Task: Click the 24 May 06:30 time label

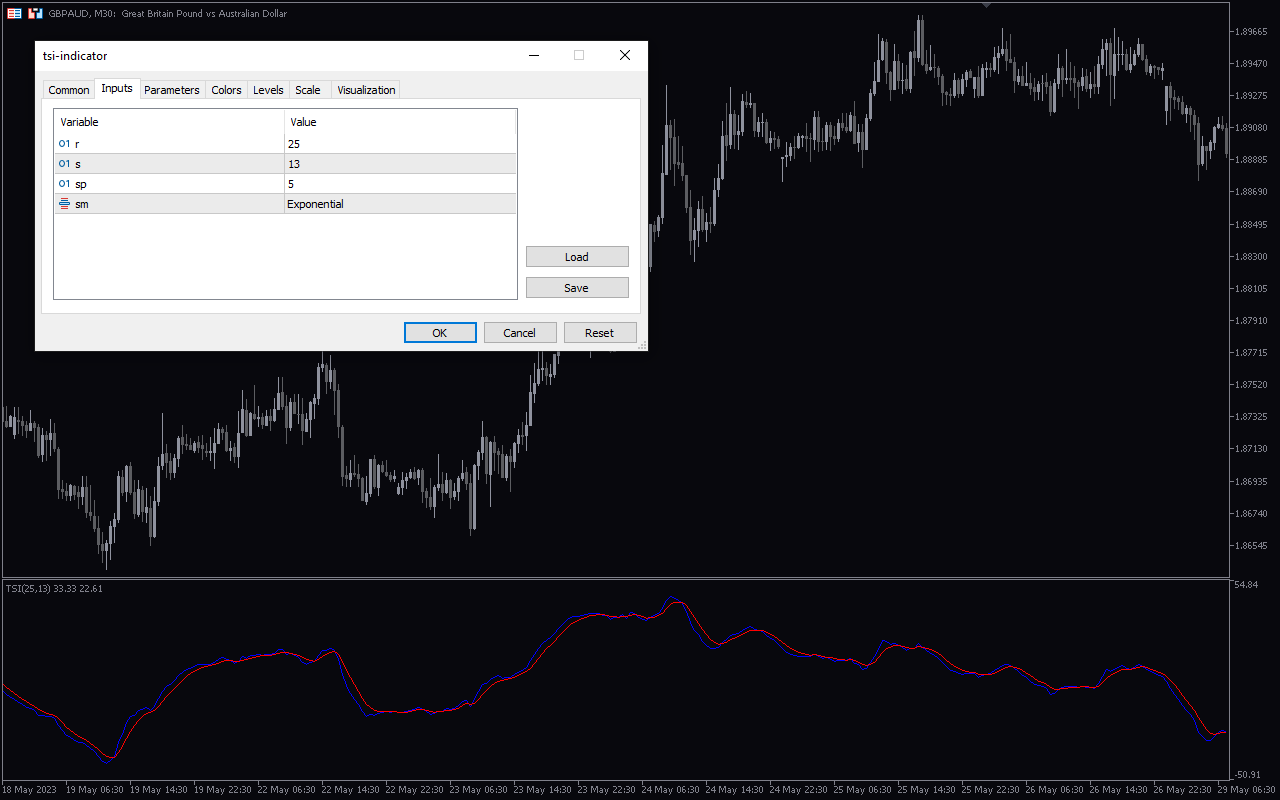Action: [x=671, y=790]
